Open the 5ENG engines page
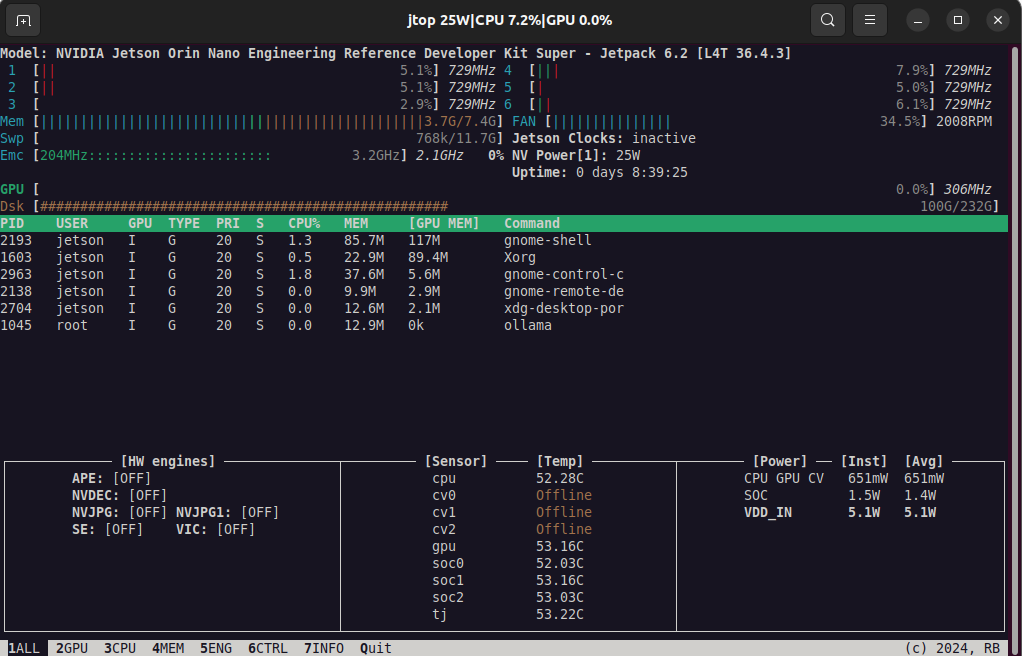 coord(216,648)
